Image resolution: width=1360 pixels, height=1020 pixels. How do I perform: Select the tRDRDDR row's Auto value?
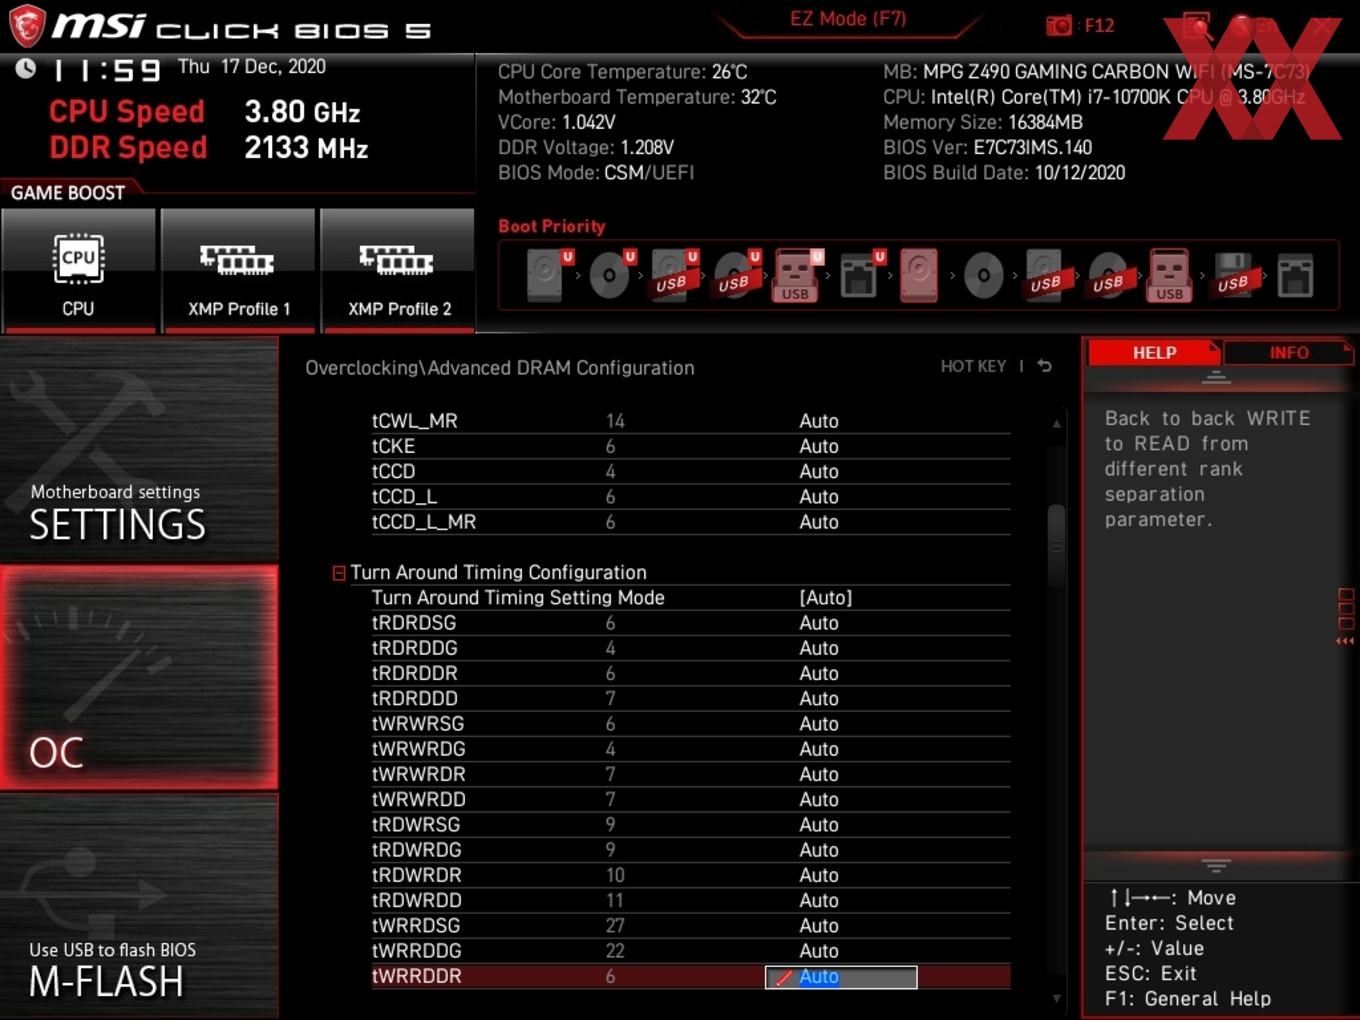tap(819, 674)
